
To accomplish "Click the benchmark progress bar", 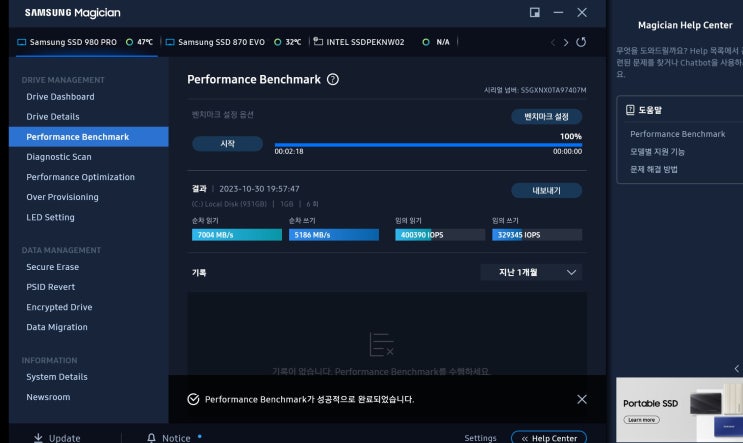I will click(x=428, y=145).
